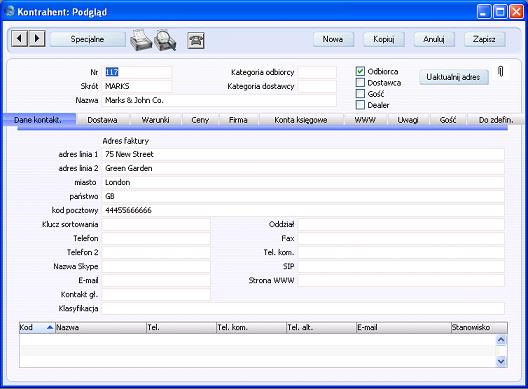528x389 pixels.
Task: Edit the Nazwa field
Action: point(219,100)
